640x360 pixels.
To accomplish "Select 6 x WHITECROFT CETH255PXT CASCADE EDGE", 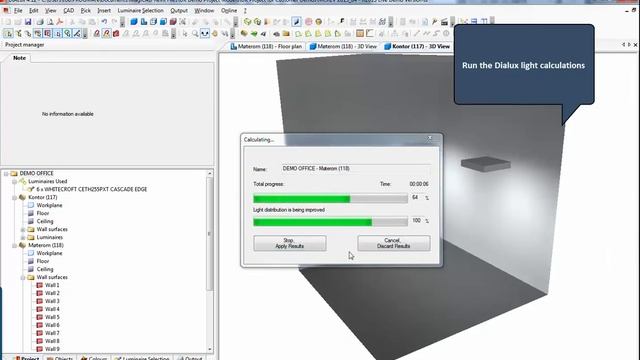I will 91,189.
